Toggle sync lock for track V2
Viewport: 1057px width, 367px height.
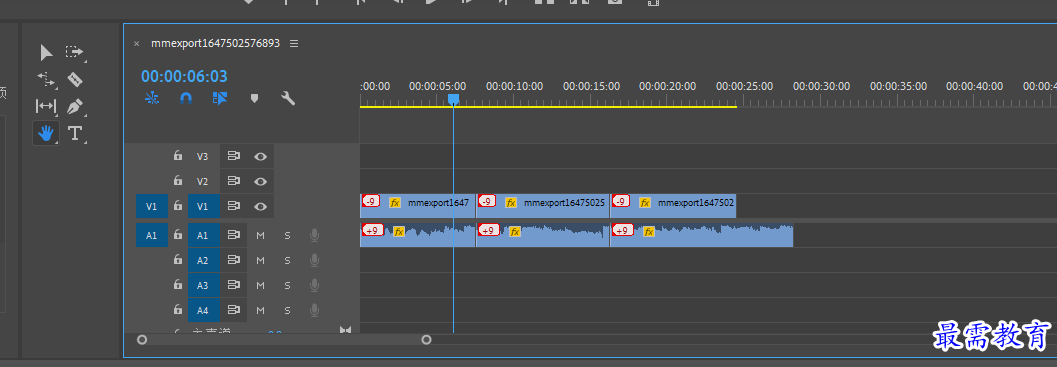[234, 181]
